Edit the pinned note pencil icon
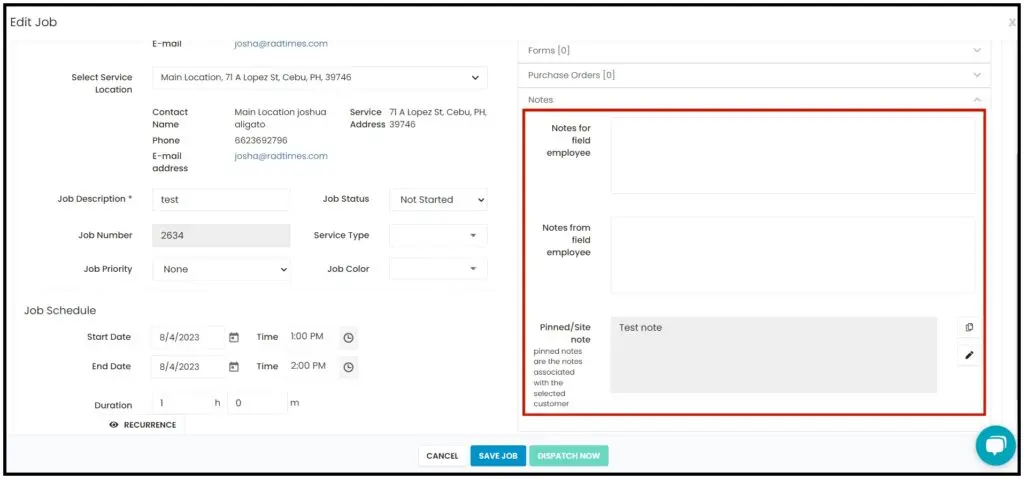This screenshot has width=1024, height=479. click(x=969, y=355)
